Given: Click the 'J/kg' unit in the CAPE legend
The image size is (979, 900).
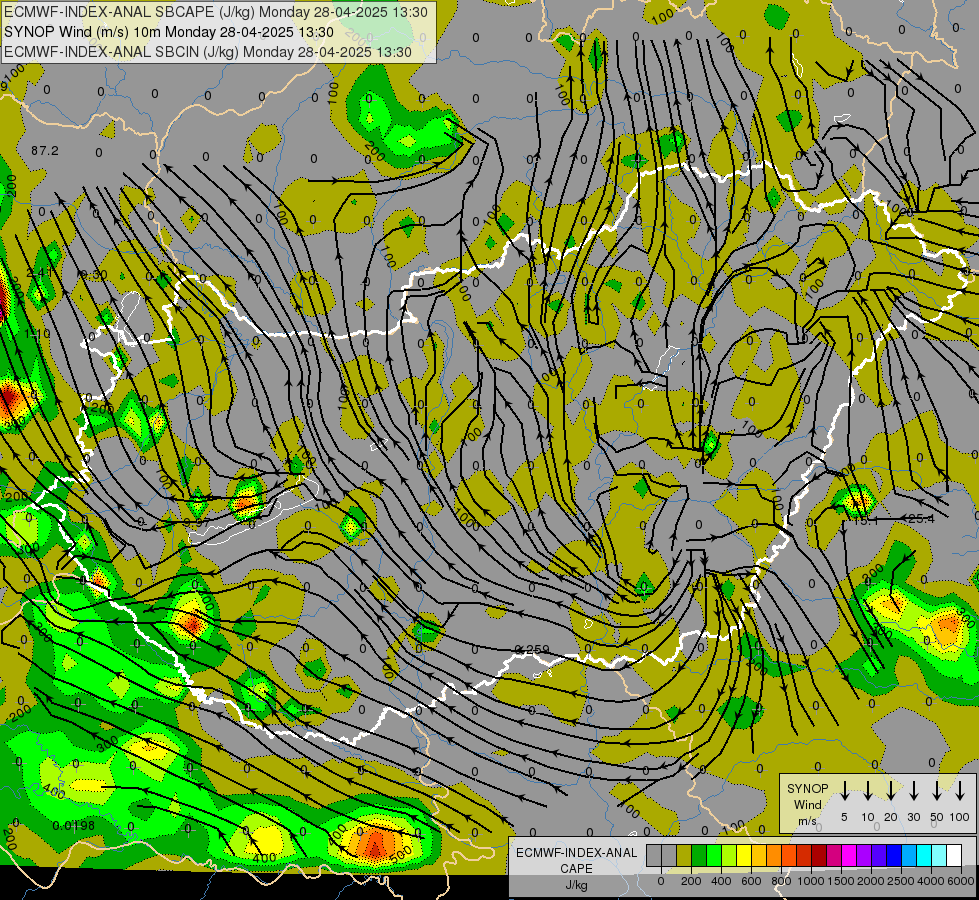Looking at the screenshot, I should pyautogui.click(x=576, y=885).
